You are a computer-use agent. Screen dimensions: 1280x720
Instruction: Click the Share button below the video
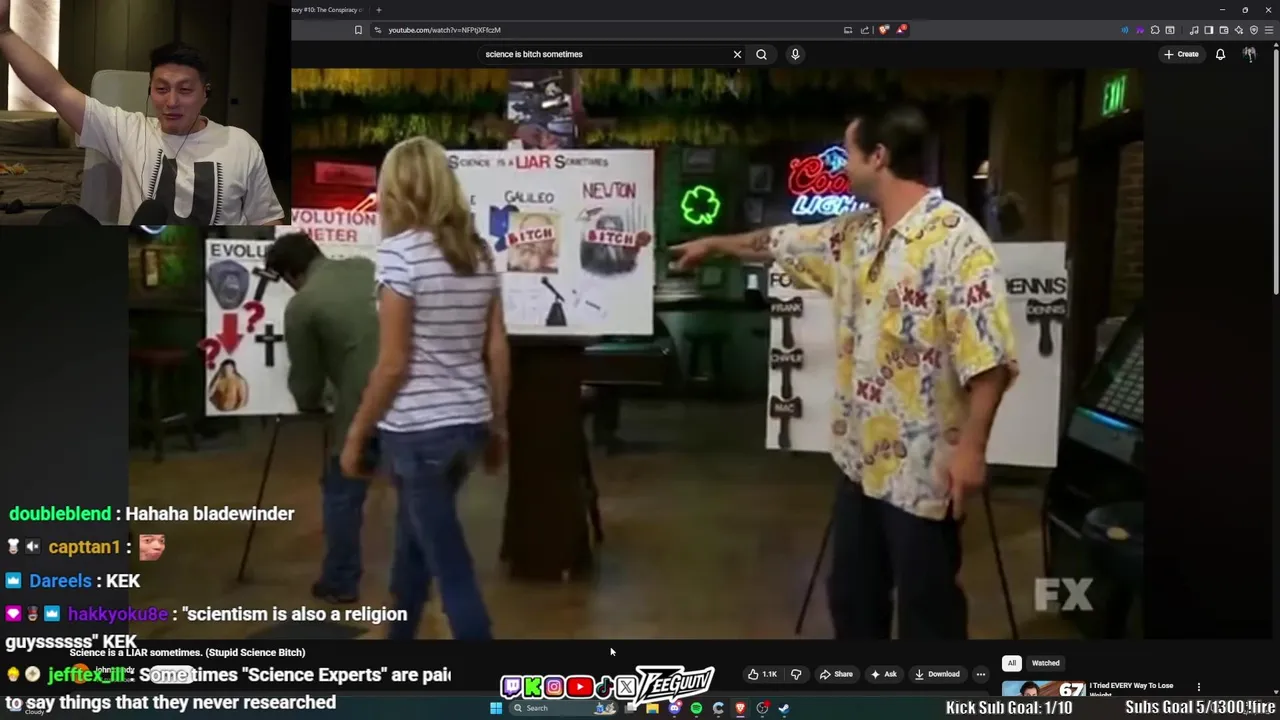coord(836,674)
